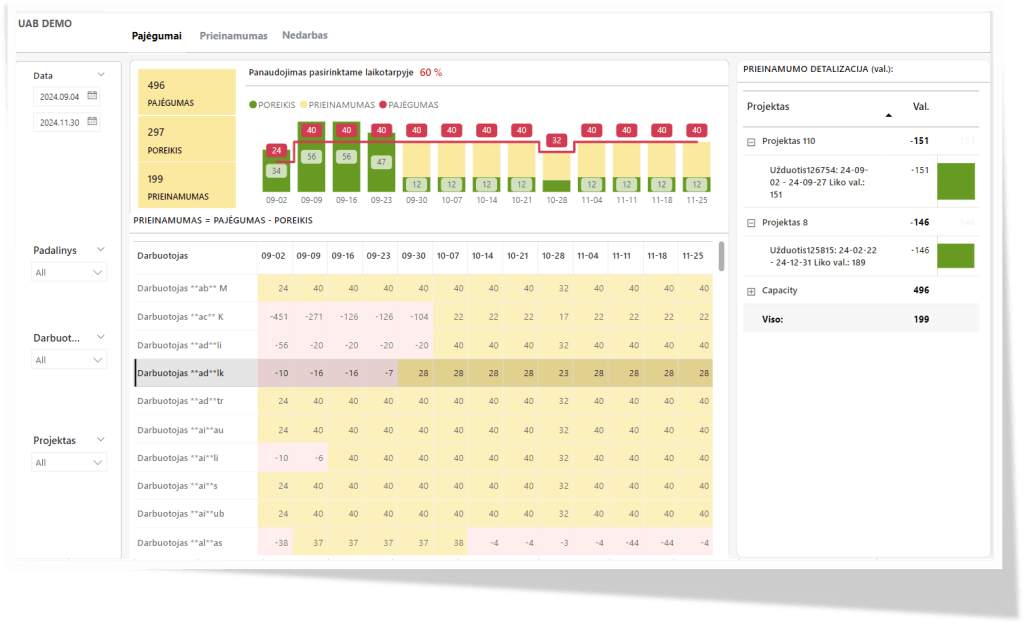Open calendar picker for end date 2024.11.30
The height and width of the screenshot is (624, 1024).
click(92, 122)
